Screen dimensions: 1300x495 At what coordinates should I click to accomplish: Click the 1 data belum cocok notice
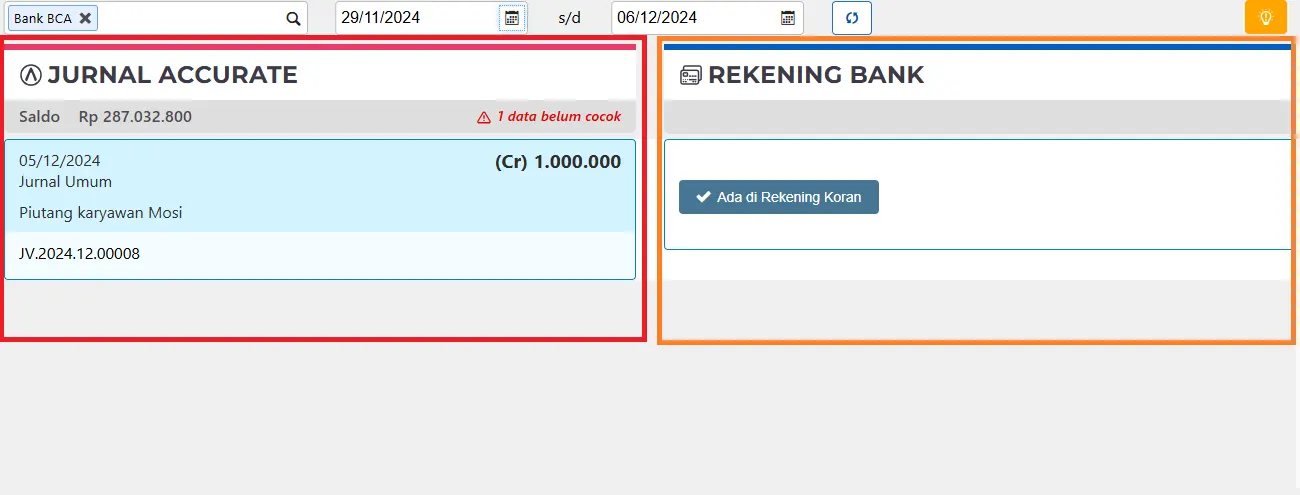pyautogui.click(x=558, y=117)
